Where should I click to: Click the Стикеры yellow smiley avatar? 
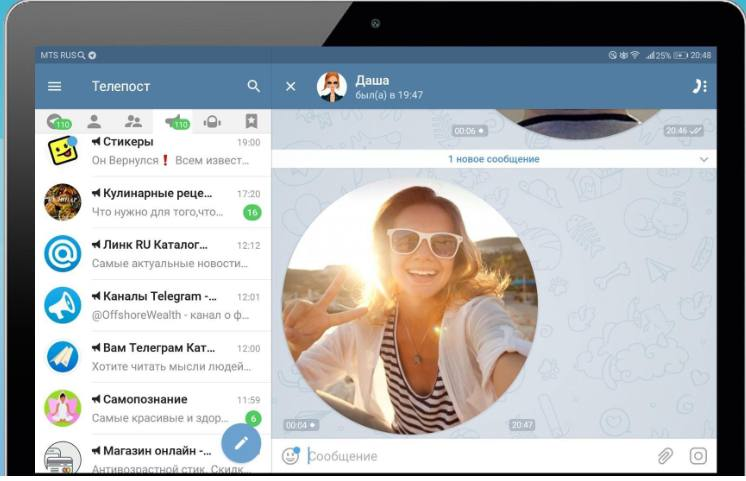(63, 150)
